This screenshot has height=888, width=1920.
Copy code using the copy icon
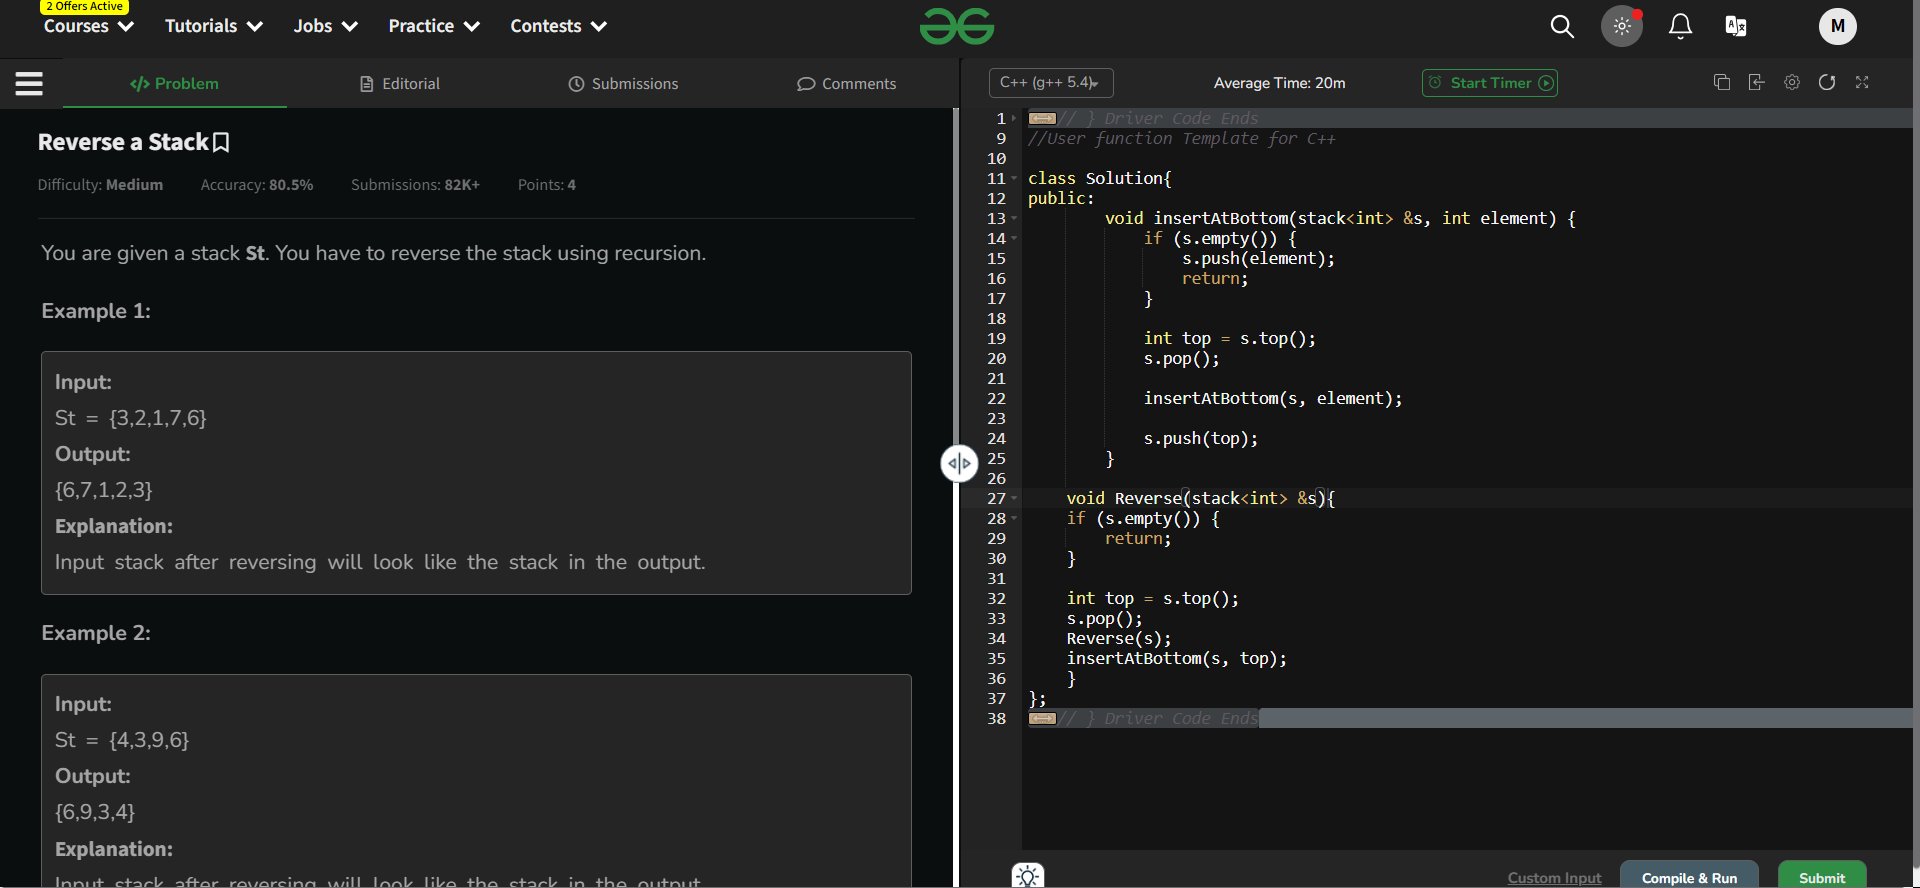(x=1722, y=83)
